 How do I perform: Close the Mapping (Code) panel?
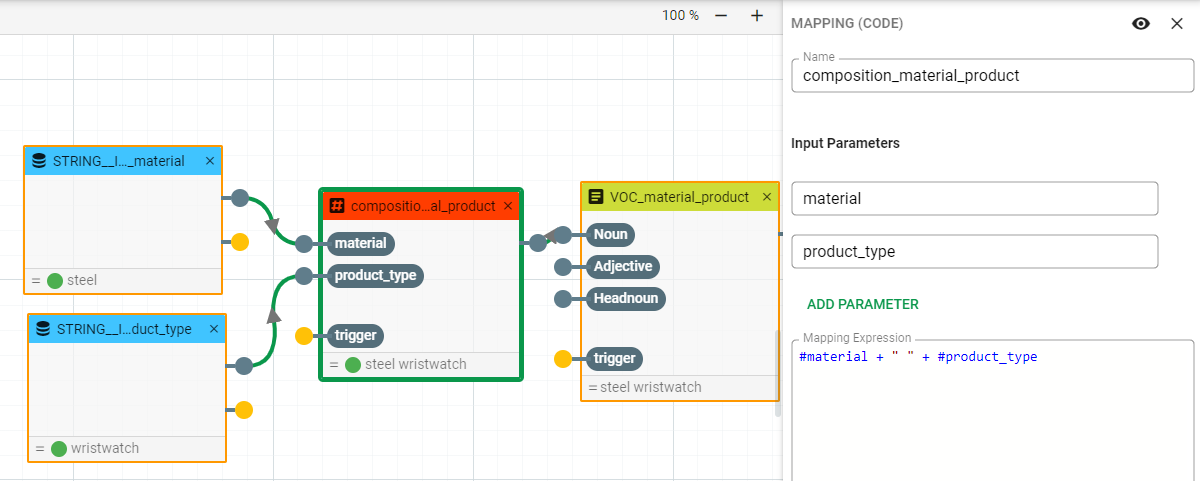1177,24
